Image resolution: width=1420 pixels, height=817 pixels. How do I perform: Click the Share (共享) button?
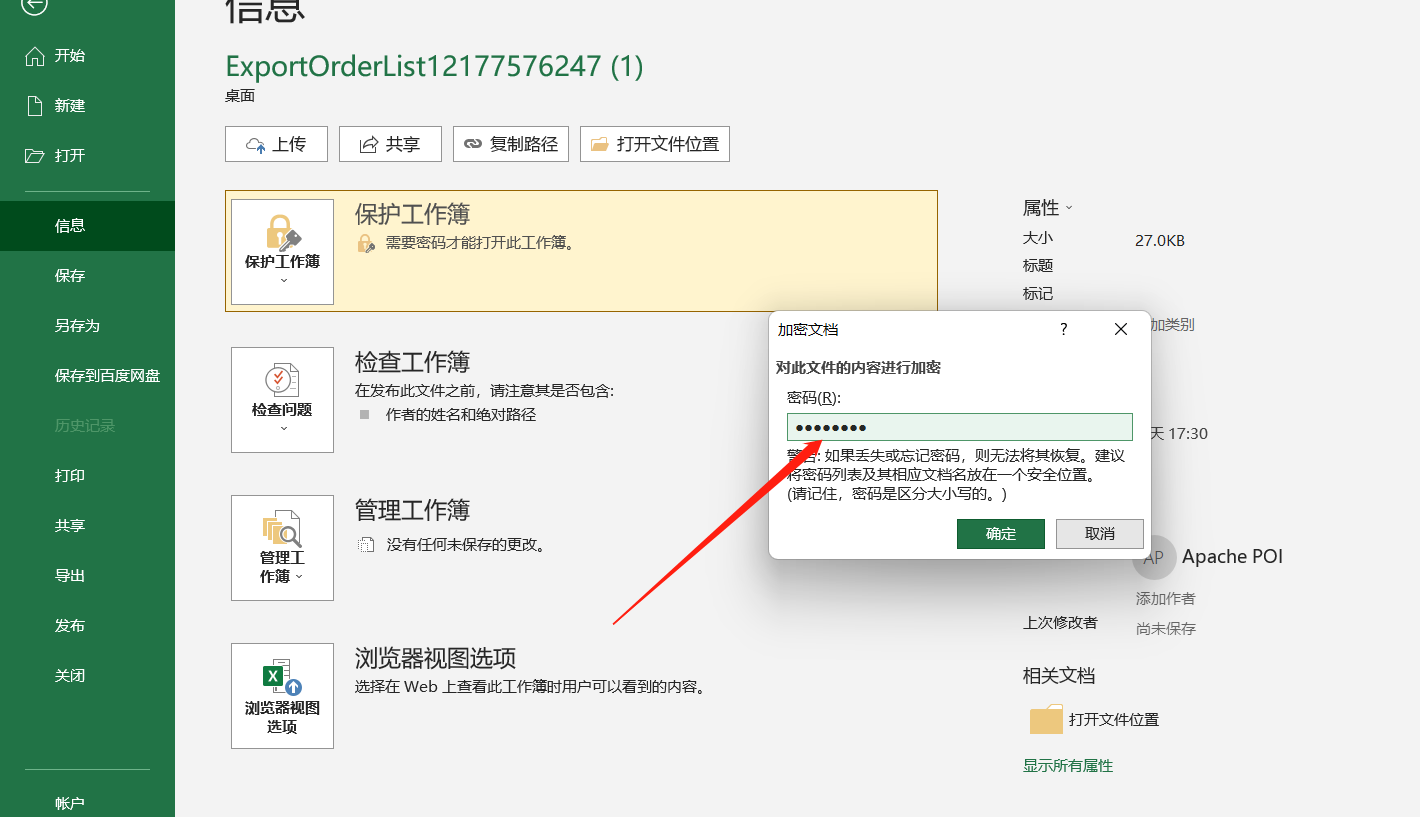pos(390,144)
